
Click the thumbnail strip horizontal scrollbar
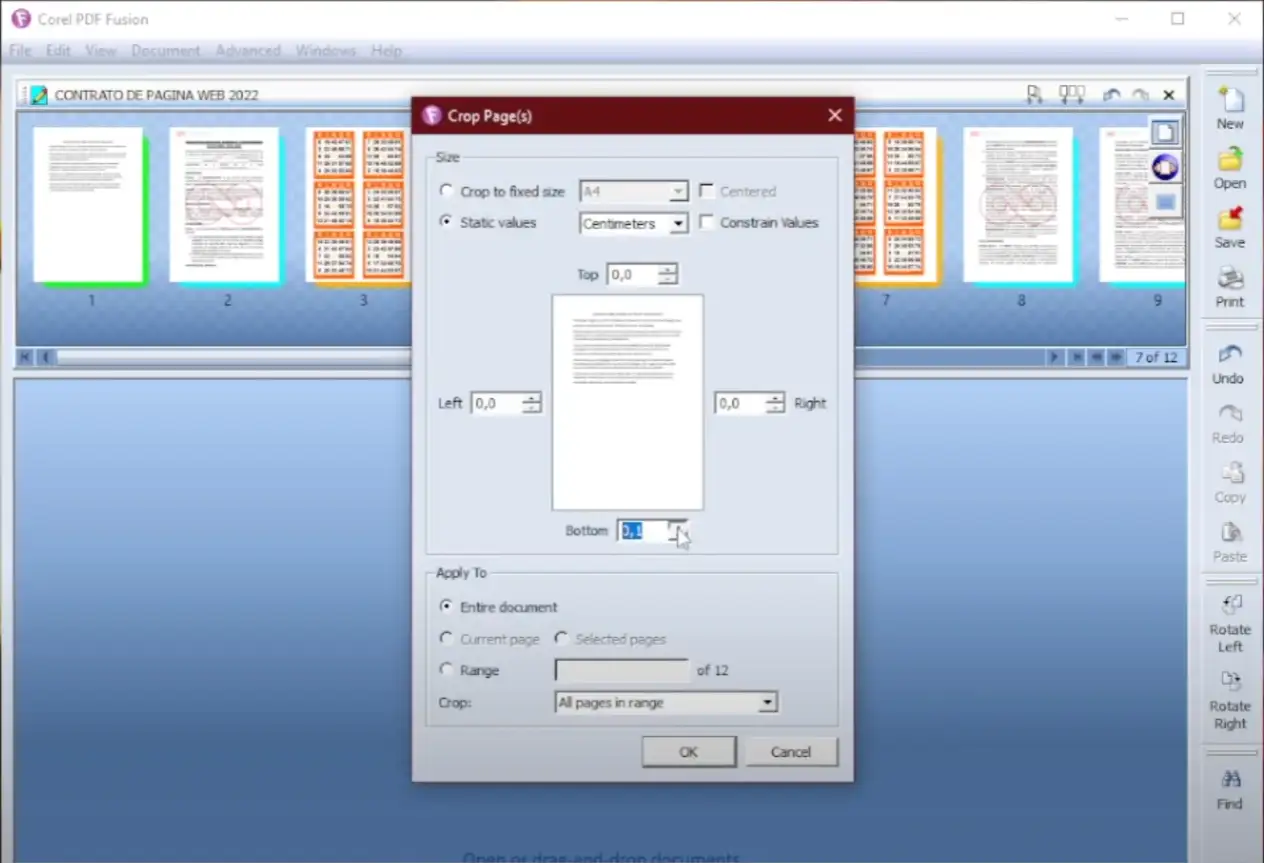tap(230, 357)
